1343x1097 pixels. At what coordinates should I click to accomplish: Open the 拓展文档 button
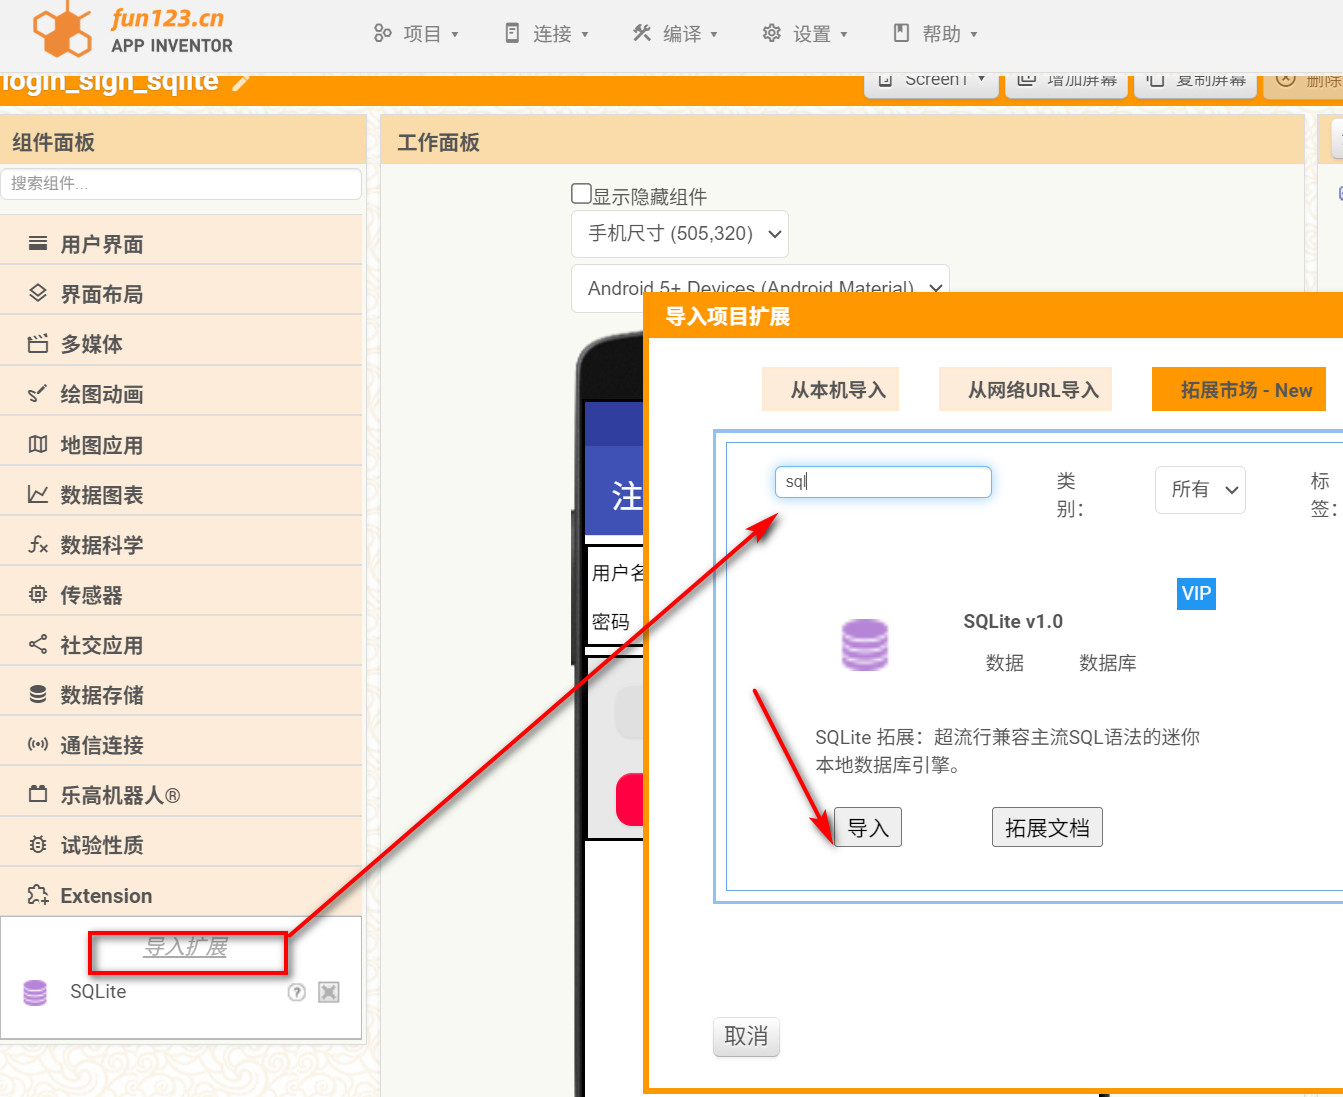(1047, 828)
